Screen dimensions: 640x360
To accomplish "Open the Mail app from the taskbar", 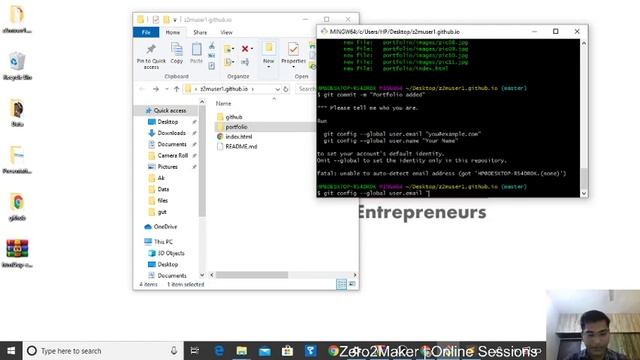I will point(264,351).
